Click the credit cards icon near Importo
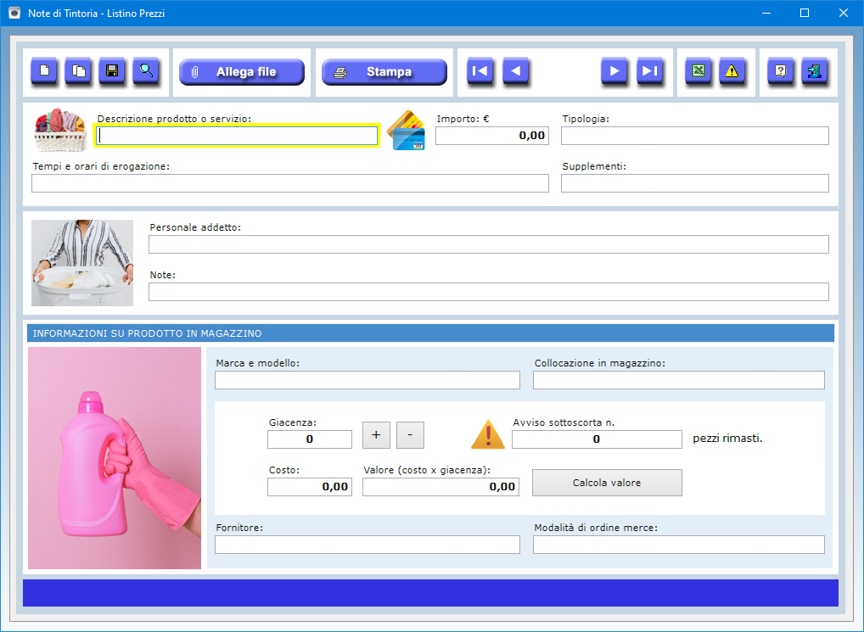Screen dimensions: 864x632 tap(406, 130)
